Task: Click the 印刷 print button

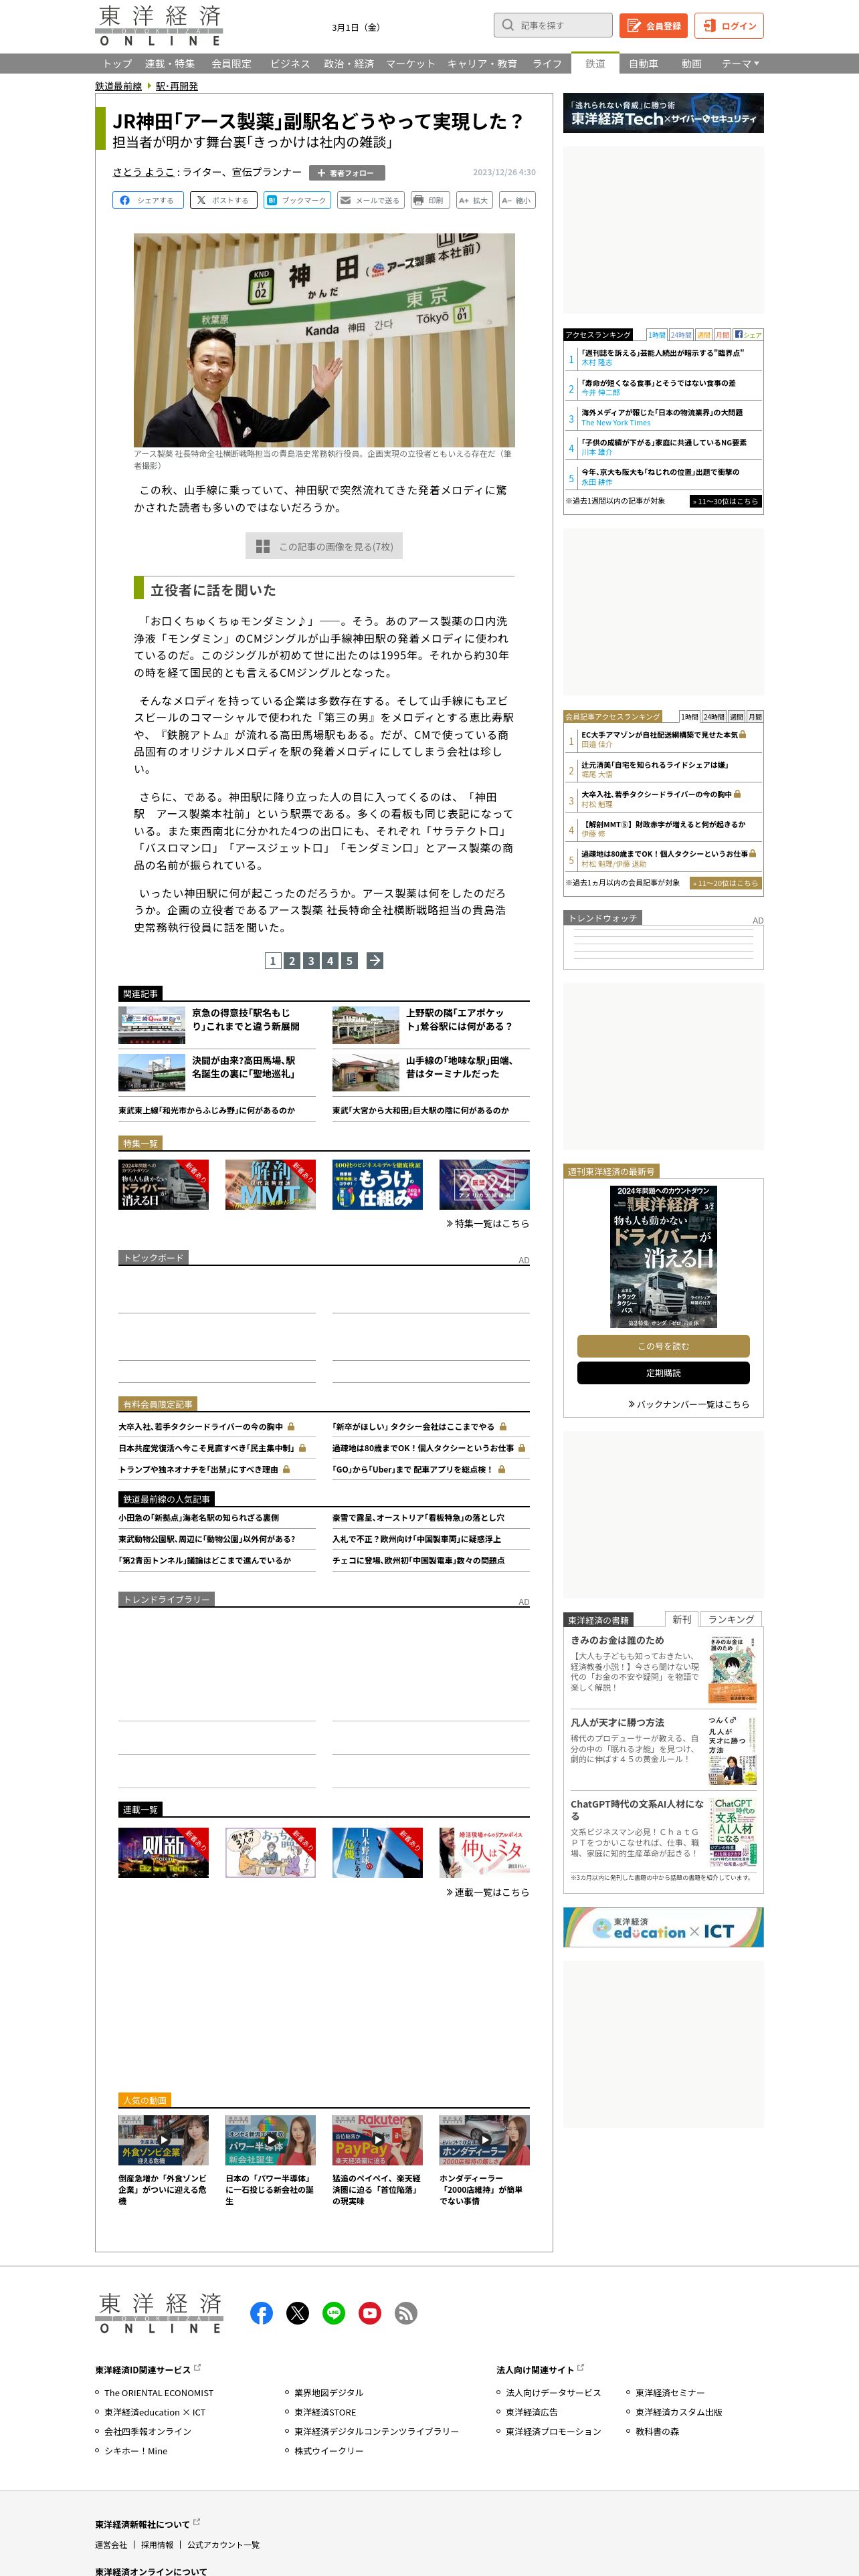Action: pyautogui.click(x=429, y=200)
